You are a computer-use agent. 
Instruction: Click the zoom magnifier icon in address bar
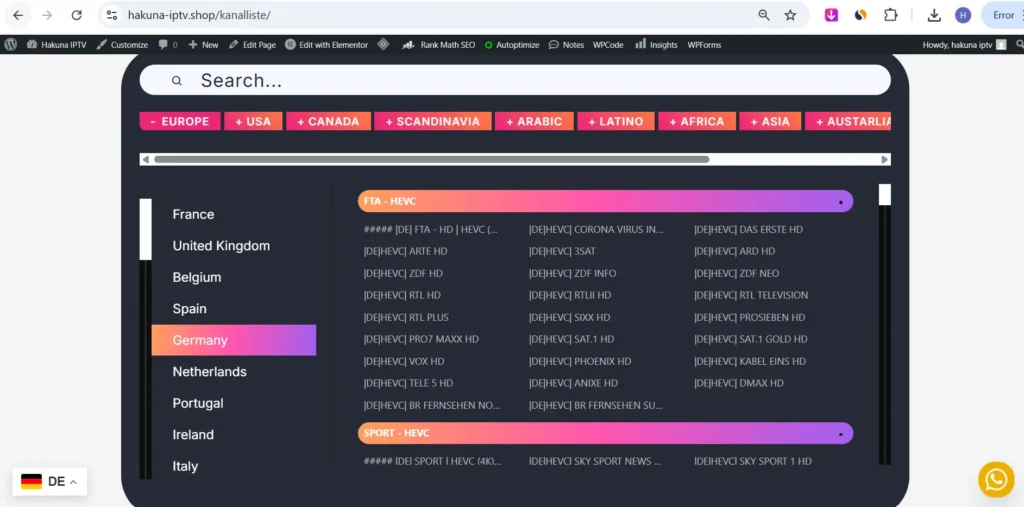(763, 15)
